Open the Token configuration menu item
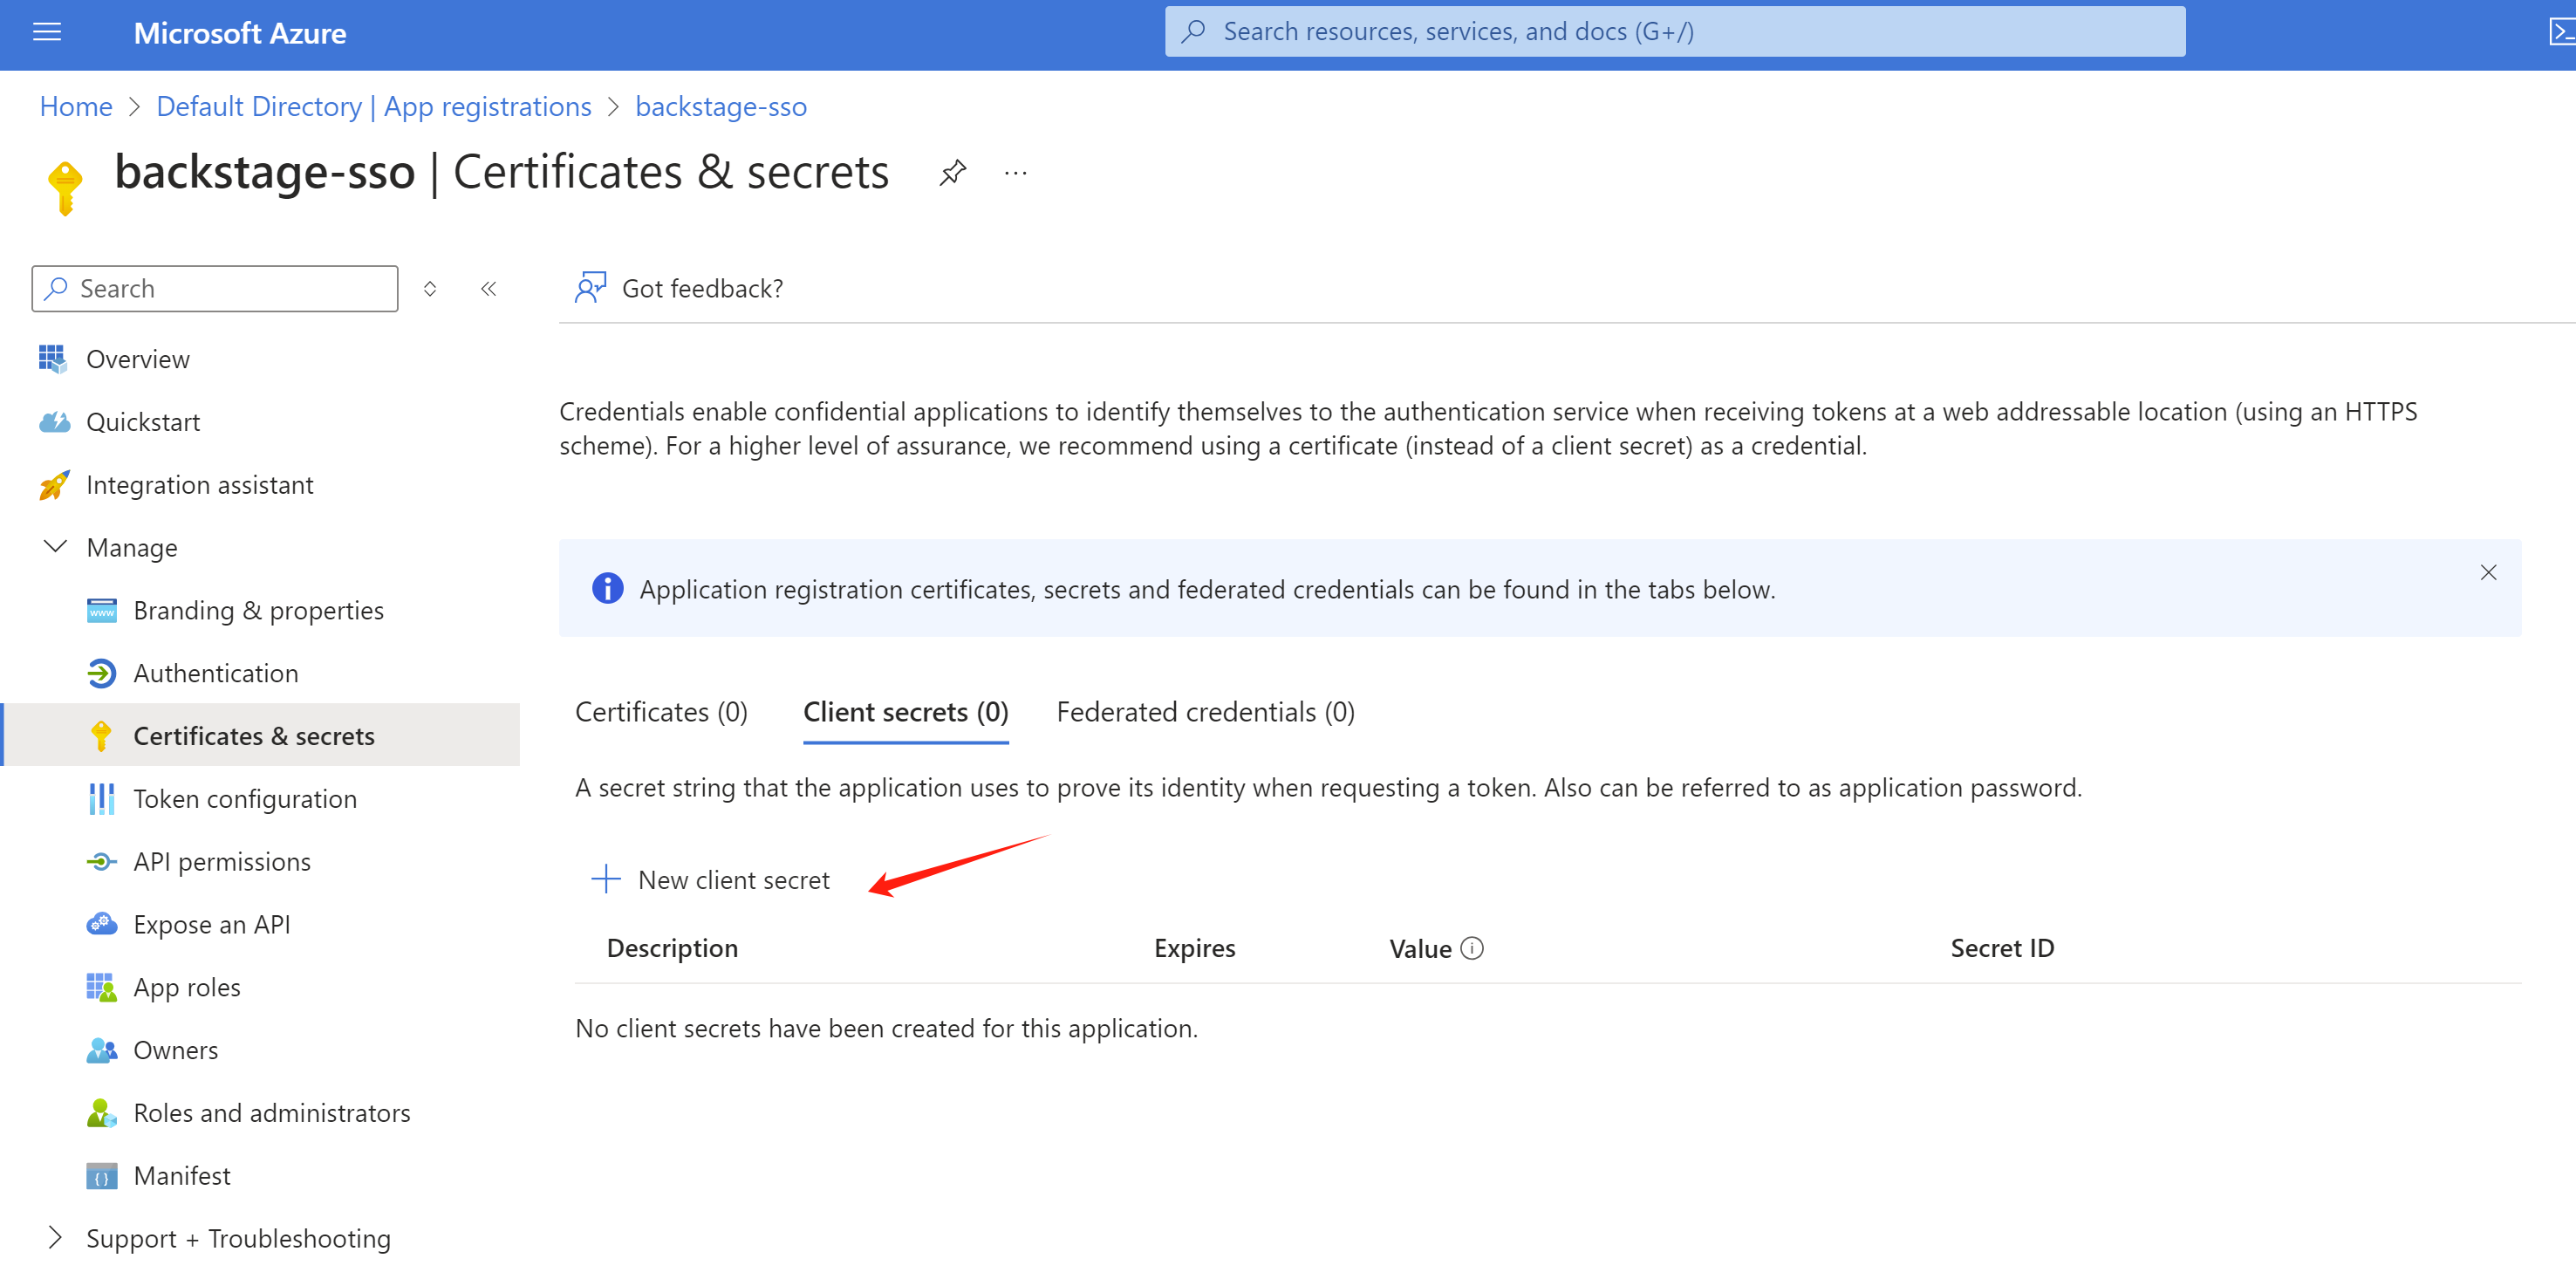 (x=244, y=798)
